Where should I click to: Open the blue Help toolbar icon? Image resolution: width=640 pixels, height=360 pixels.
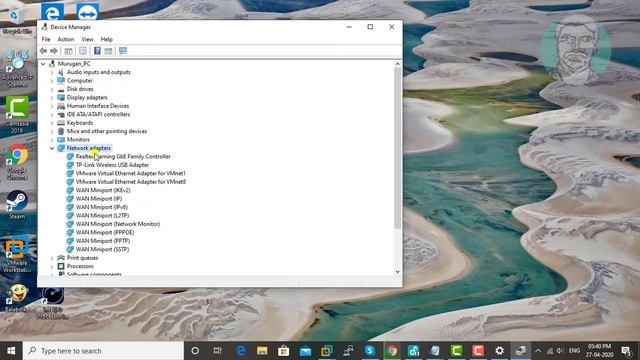click(97, 51)
